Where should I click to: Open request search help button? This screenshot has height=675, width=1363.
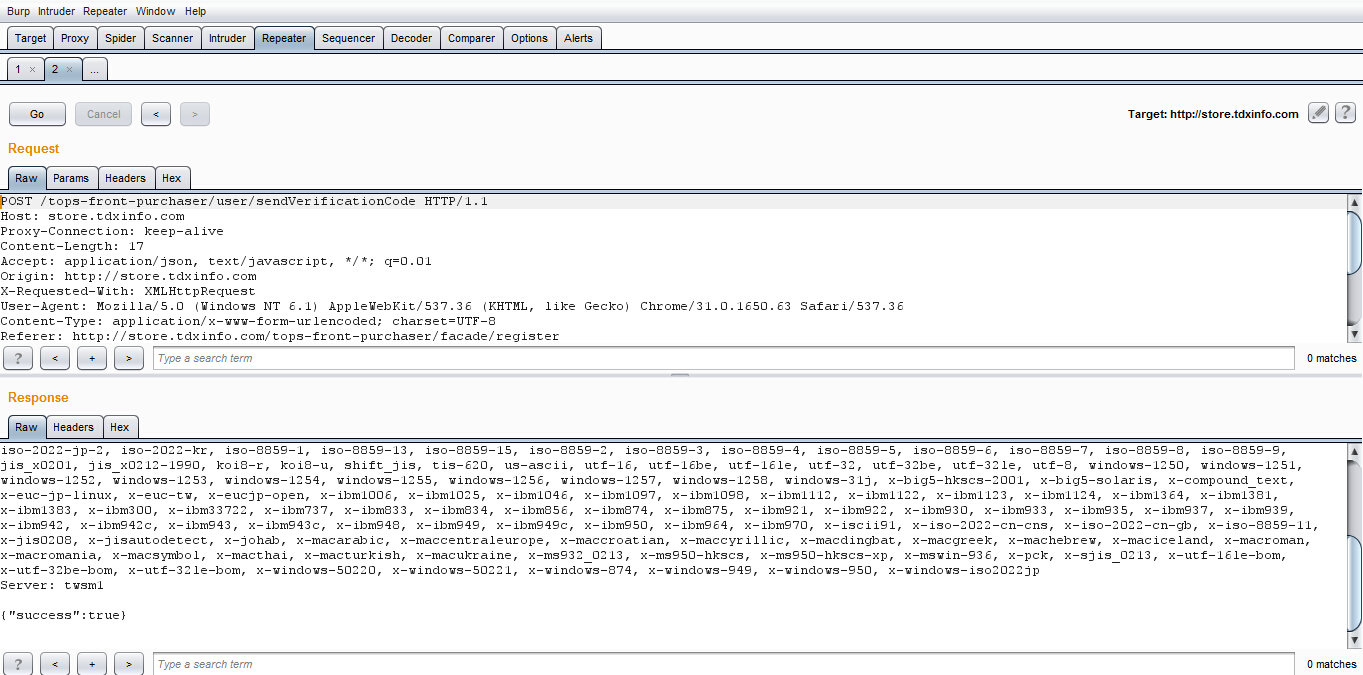point(18,358)
